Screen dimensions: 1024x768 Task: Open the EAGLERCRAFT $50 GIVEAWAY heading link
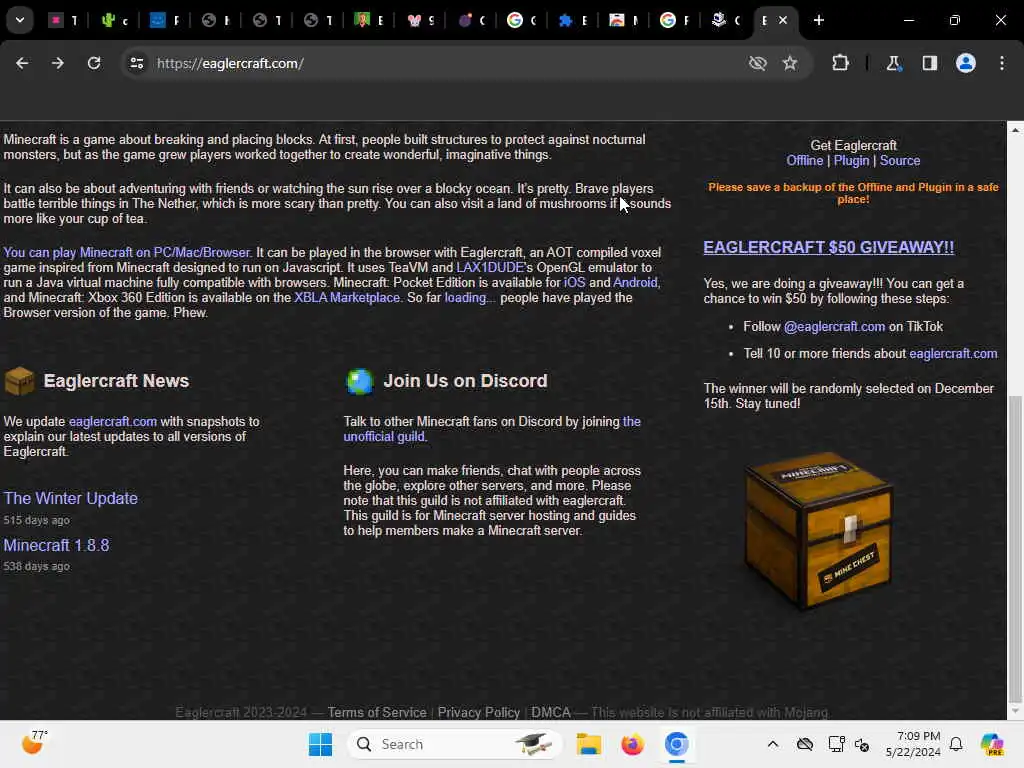click(828, 248)
